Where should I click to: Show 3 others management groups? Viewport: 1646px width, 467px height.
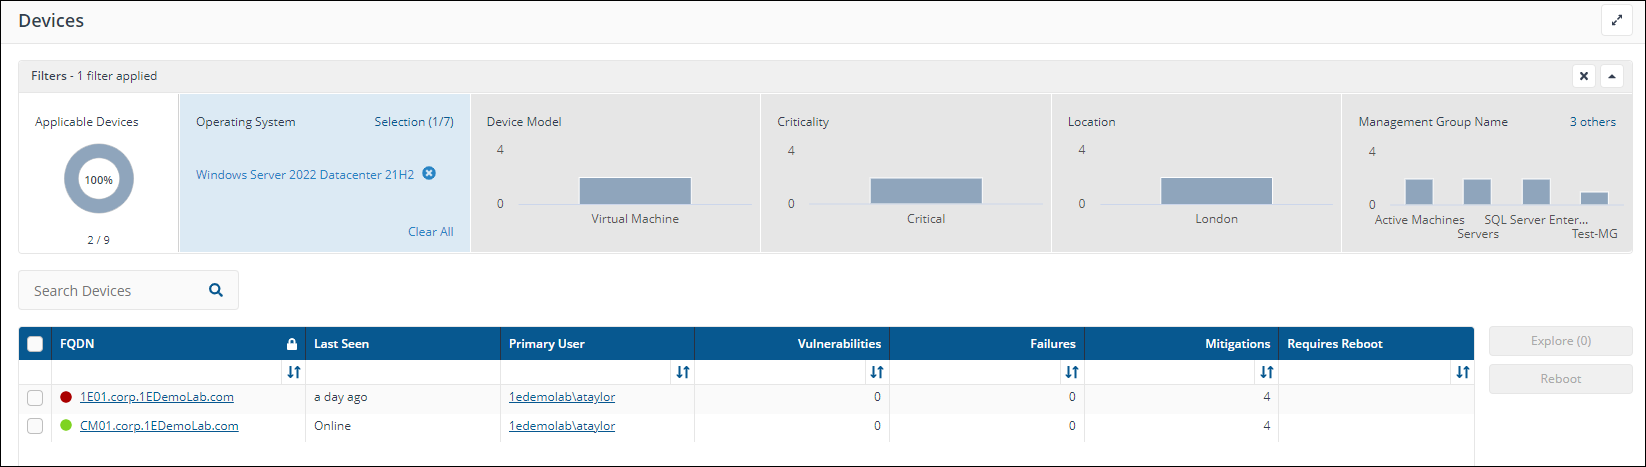pyautogui.click(x=1592, y=122)
